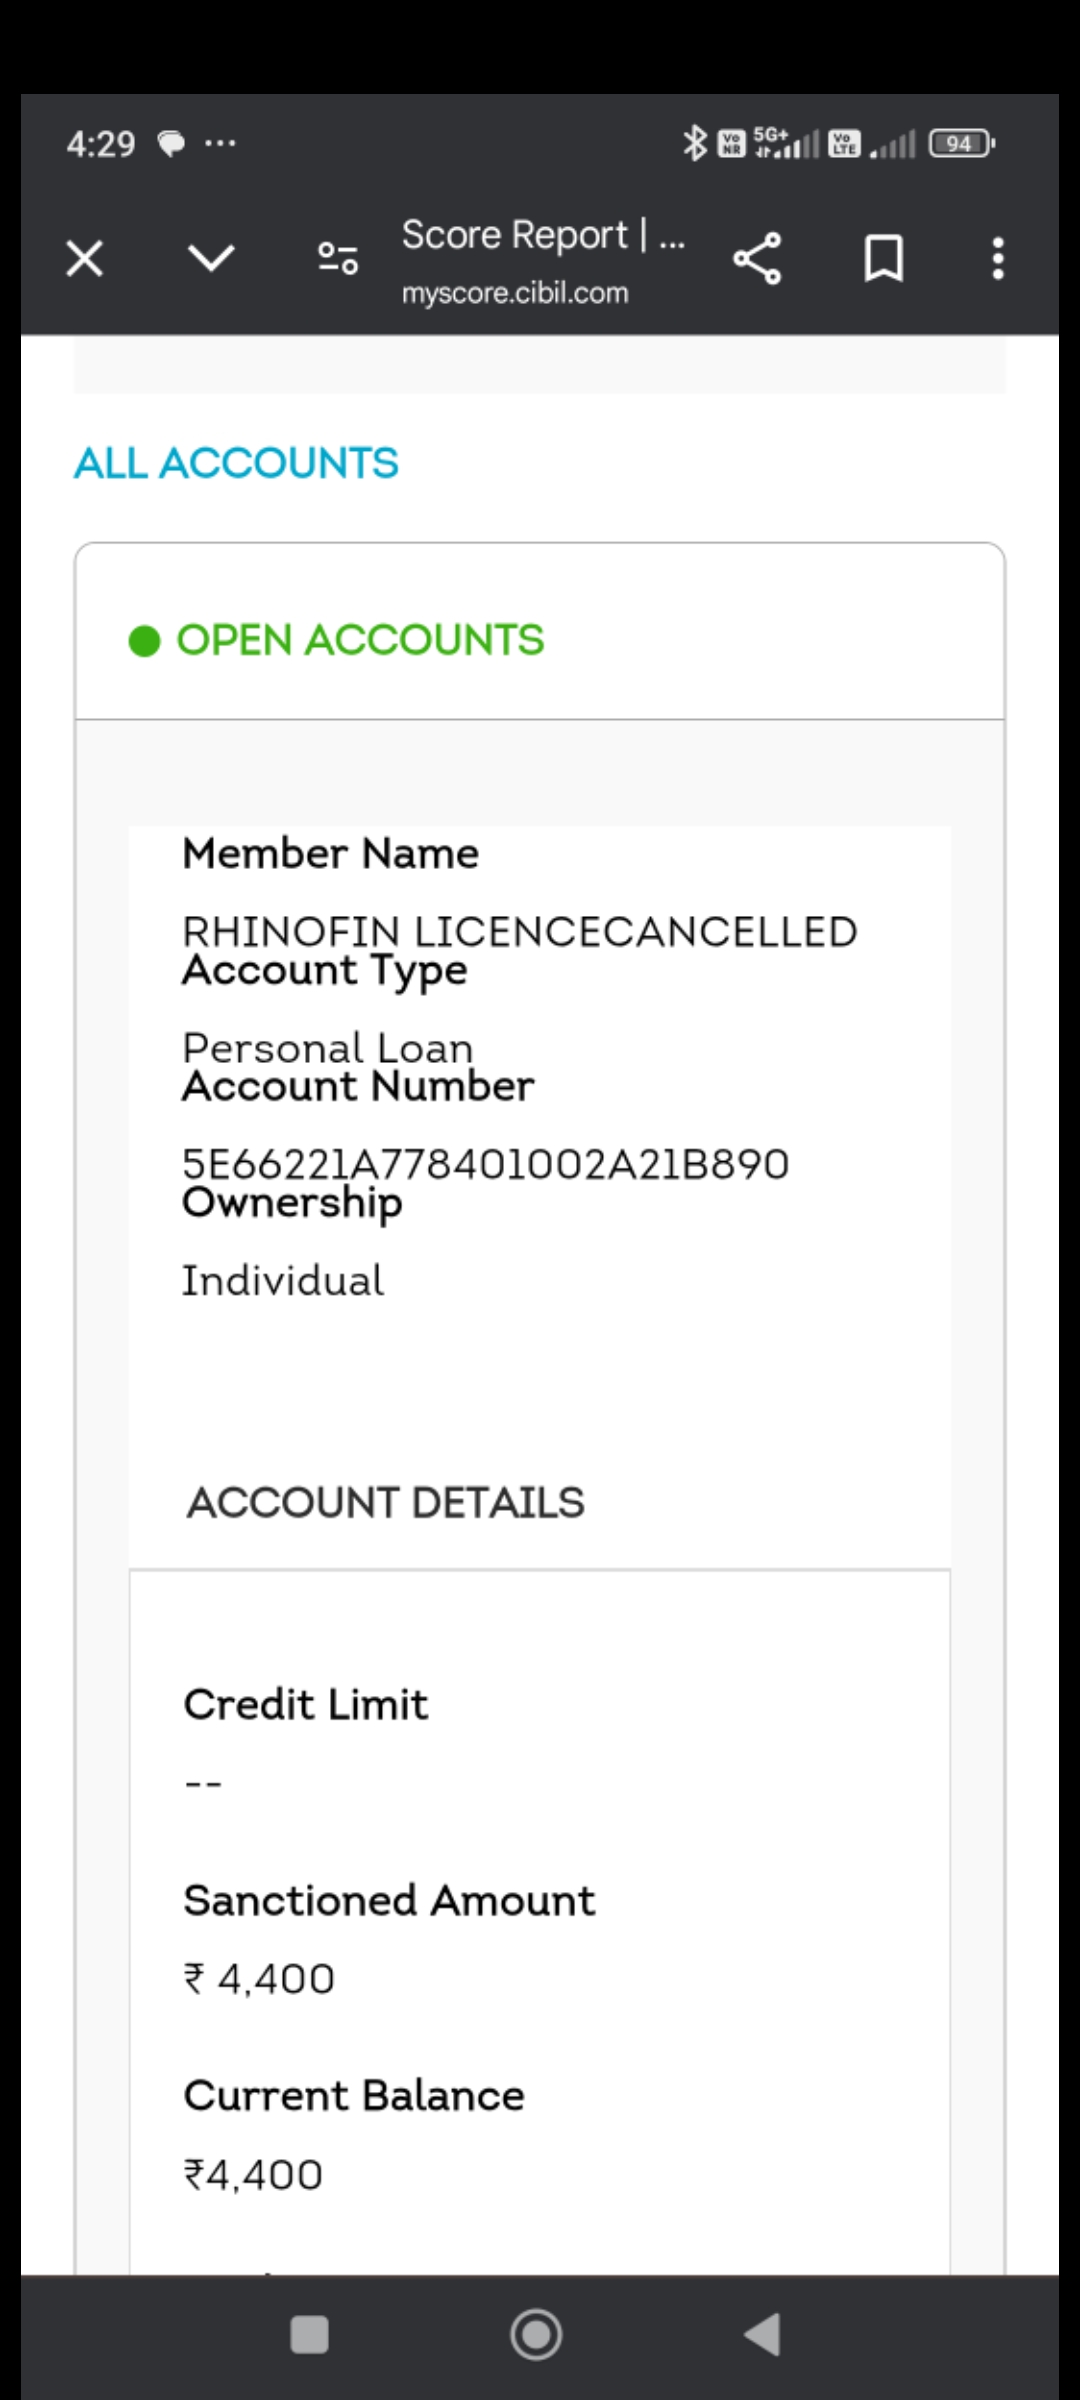1080x2400 pixels.
Task: Tap the green open-status dot
Action: 145,641
